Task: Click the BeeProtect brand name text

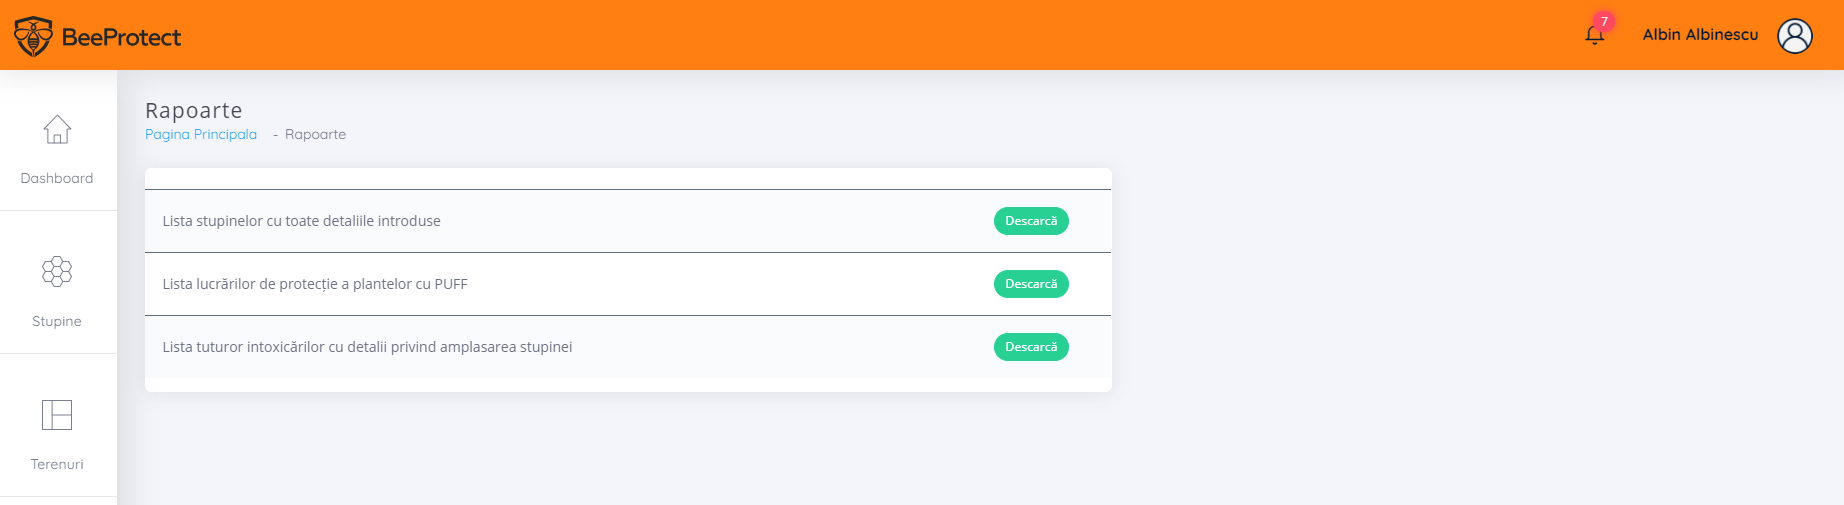Action: click(121, 37)
